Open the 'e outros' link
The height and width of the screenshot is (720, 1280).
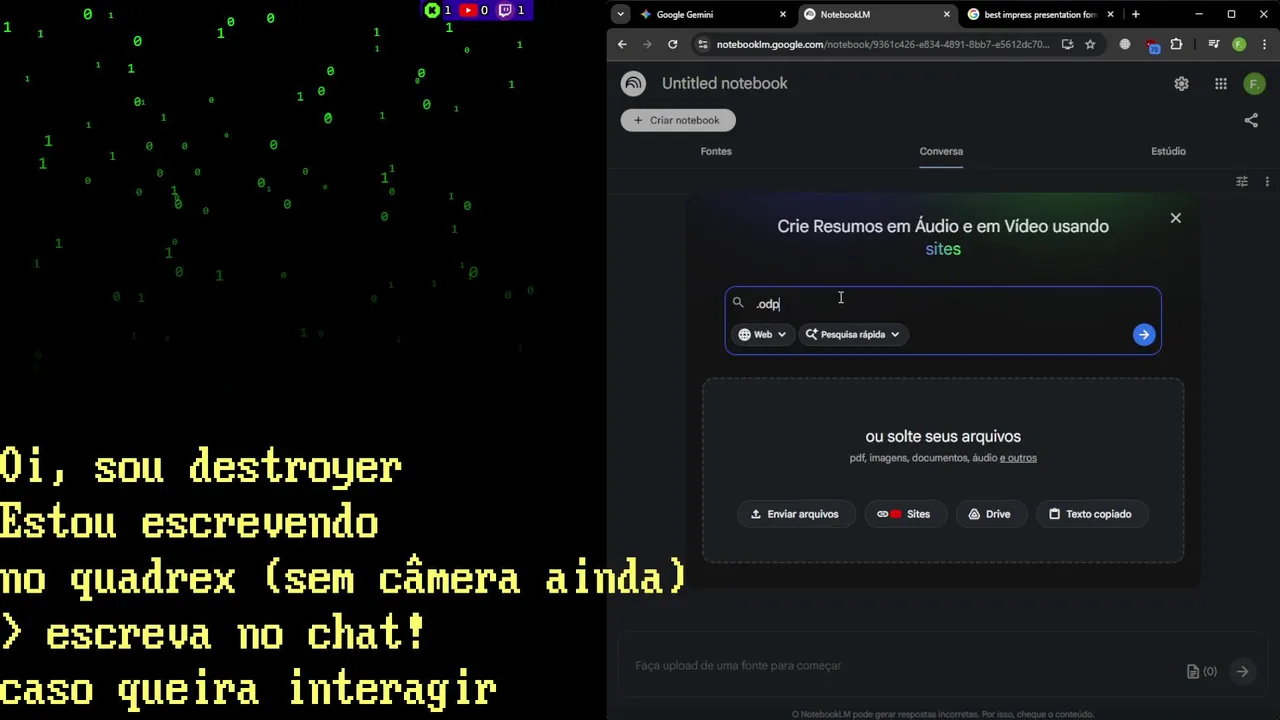[x=1018, y=458]
